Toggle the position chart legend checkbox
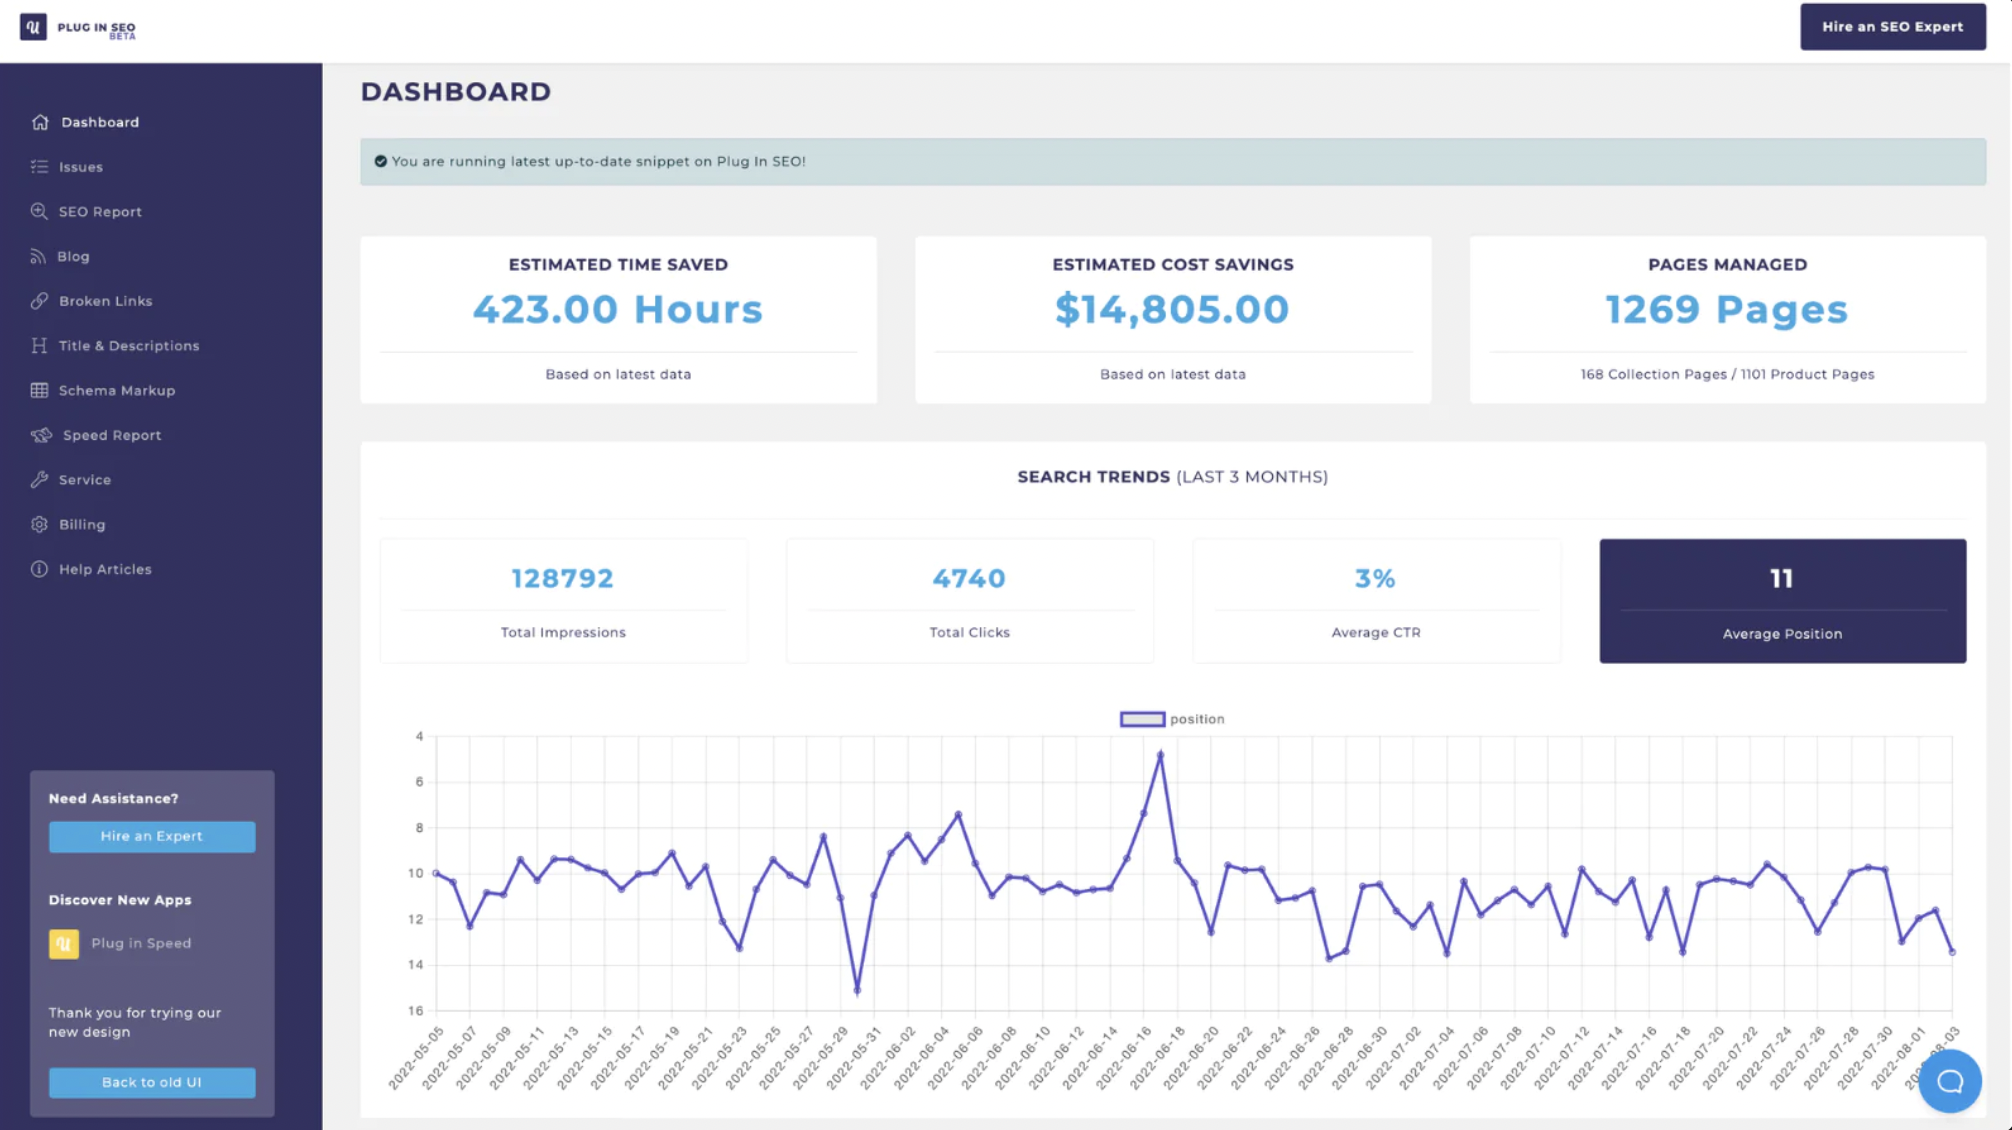This screenshot has width=2012, height=1130. pyautogui.click(x=1141, y=718)
